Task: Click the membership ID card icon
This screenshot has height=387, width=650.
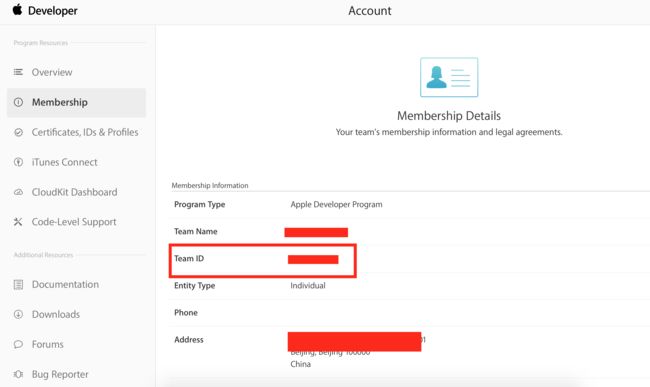Action: click(x=449, y=77)
